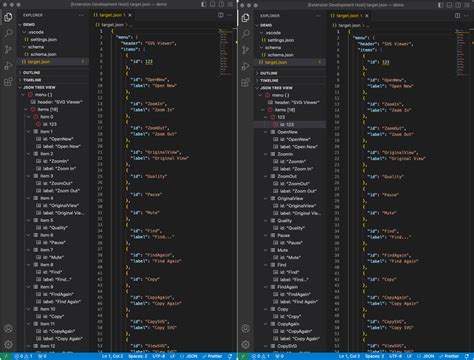474x360 pixels.
Task: Select target.json file in right window explorer
Action: coord(290,62)
